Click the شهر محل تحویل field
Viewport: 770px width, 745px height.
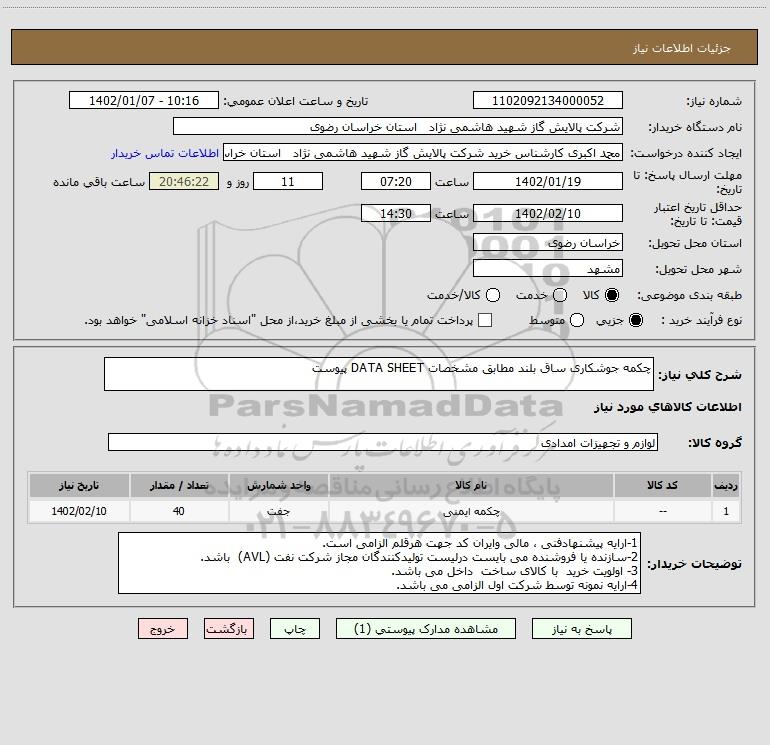[546, 269]
